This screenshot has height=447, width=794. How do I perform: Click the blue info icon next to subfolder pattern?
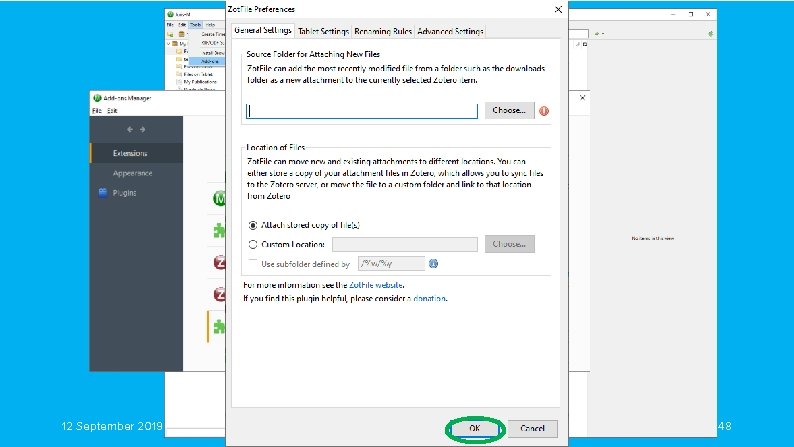point(433,264)
